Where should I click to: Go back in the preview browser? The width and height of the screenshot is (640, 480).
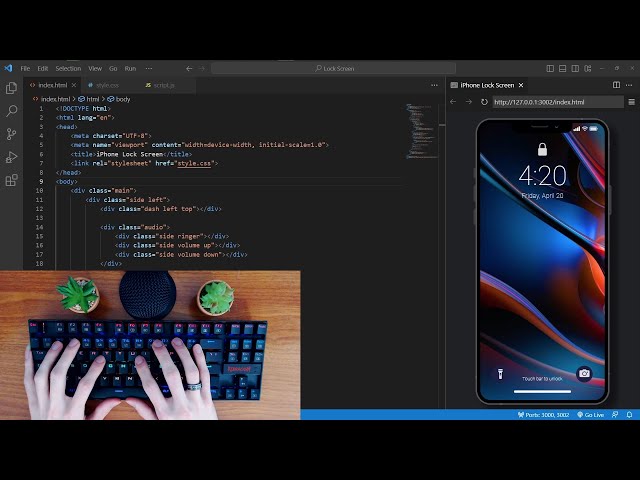(453, 102)
